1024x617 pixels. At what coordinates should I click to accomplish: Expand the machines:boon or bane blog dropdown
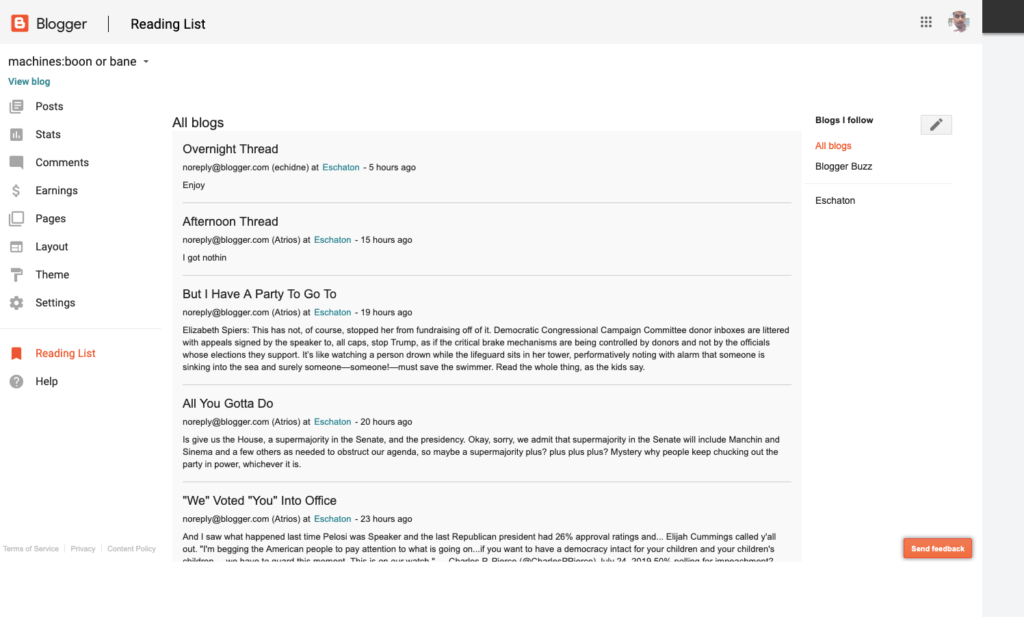click(146, 62)
